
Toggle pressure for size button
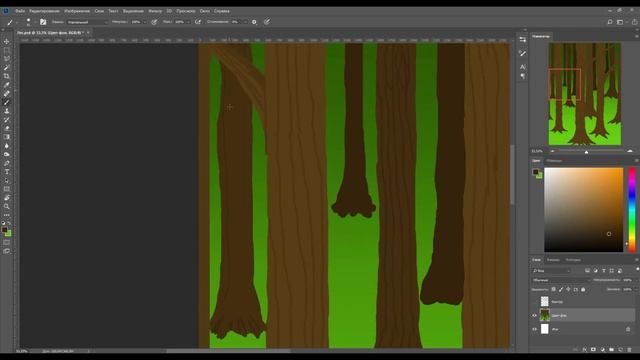(267, 22)
